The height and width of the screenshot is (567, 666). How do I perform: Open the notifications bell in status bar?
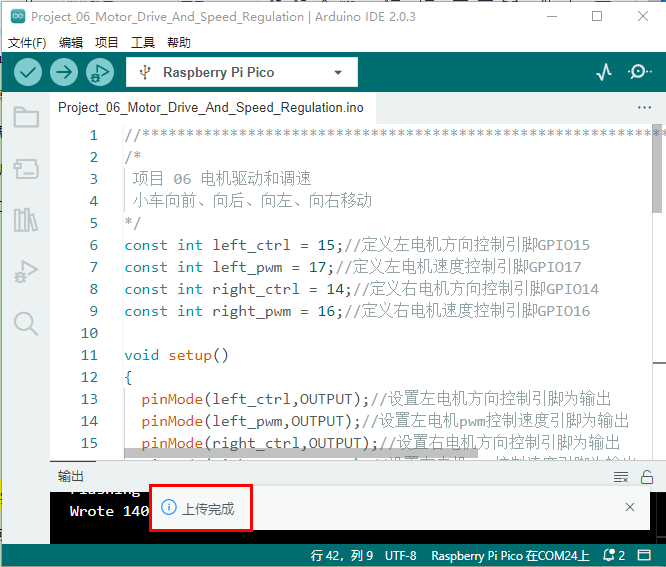pos(614,555)
